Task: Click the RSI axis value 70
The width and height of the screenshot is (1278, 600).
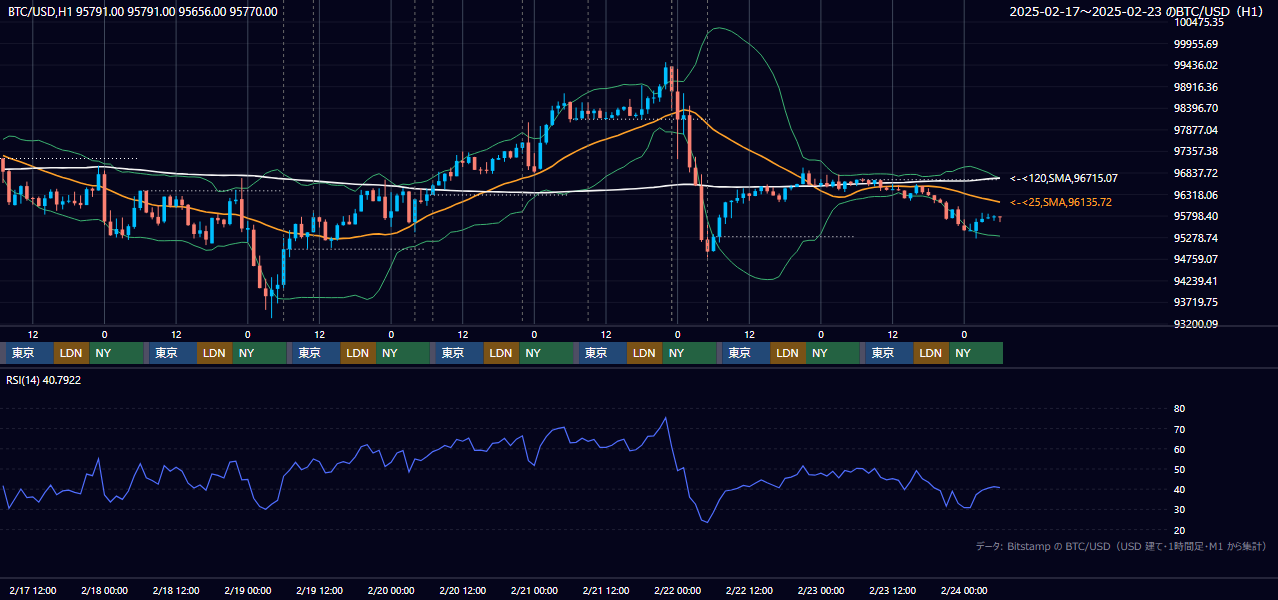Action: (1179, 429)
